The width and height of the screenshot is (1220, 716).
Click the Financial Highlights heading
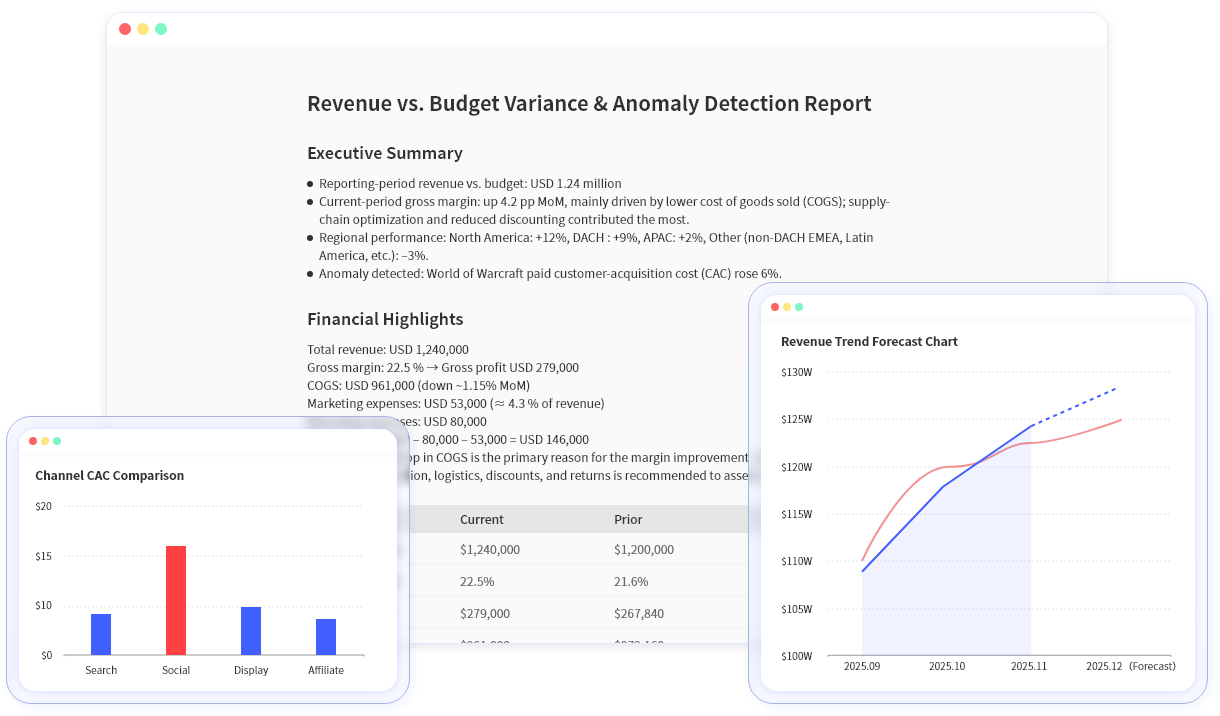(x=385, y=319)
